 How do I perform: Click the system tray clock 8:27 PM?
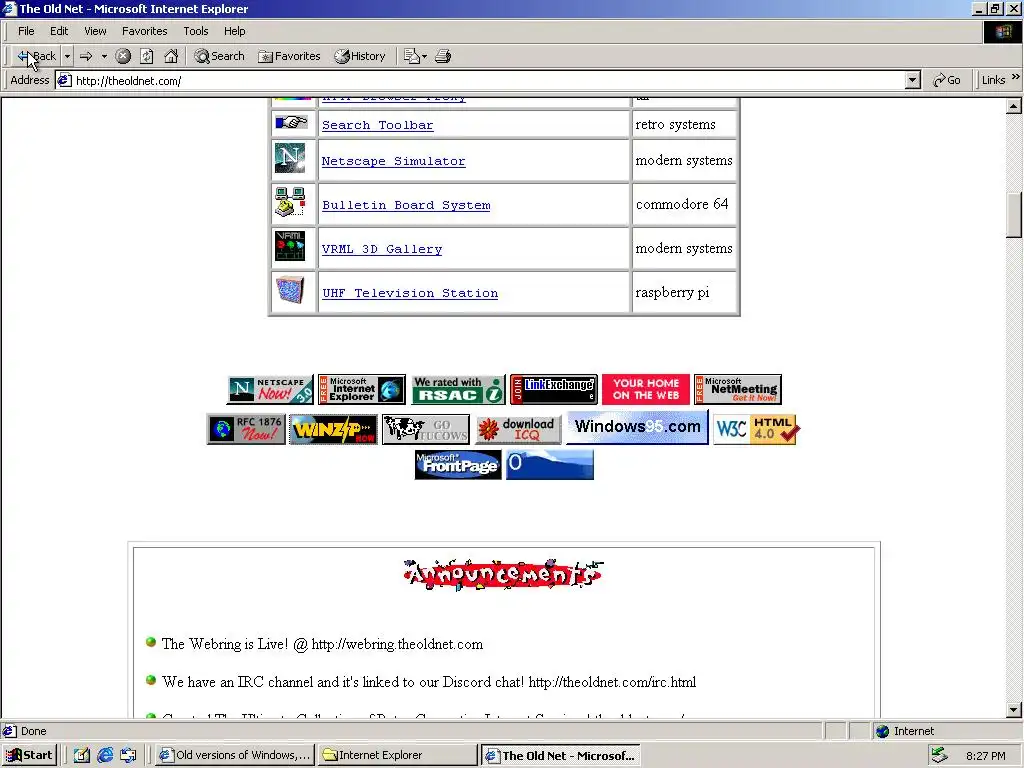tap(985, 756)
